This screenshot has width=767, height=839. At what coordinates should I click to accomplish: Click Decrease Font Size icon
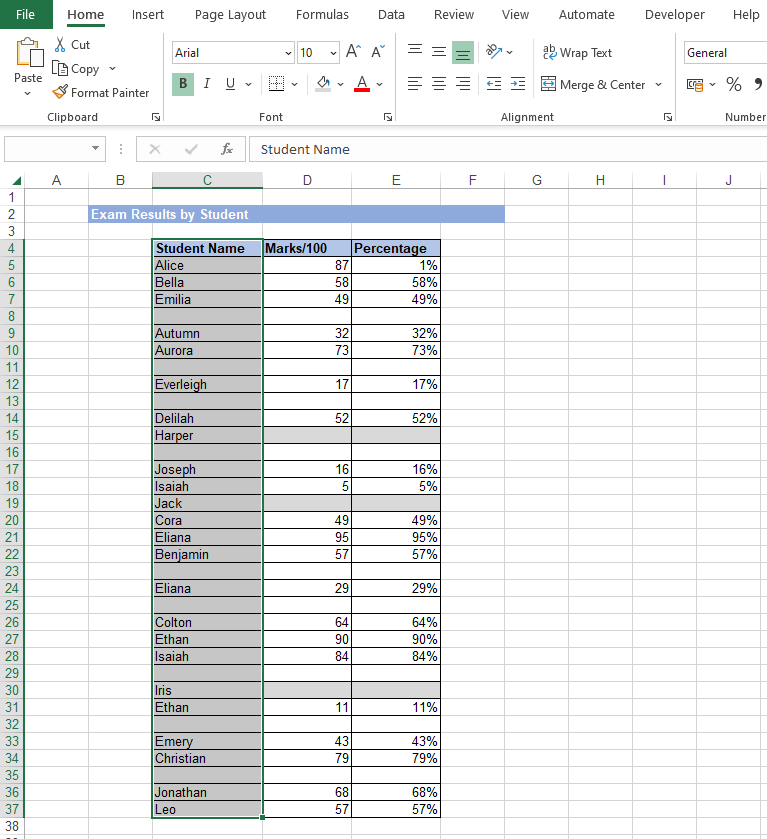[x=378, y=52]
